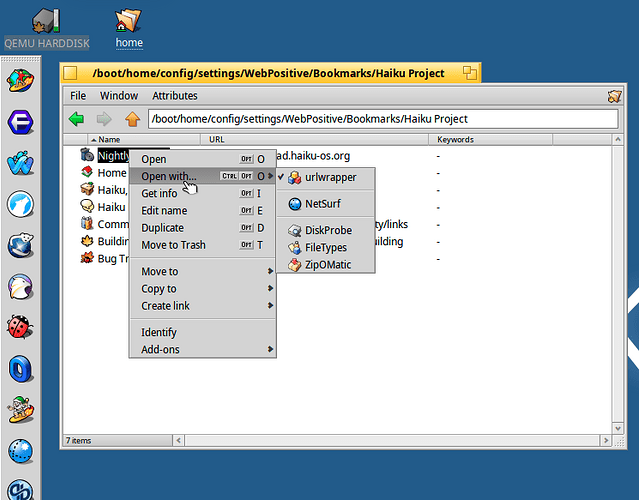The width and height of the screenshot is (639, 500).
Task: Click vertical scrollbar down arrow
Action: point(618,428)
